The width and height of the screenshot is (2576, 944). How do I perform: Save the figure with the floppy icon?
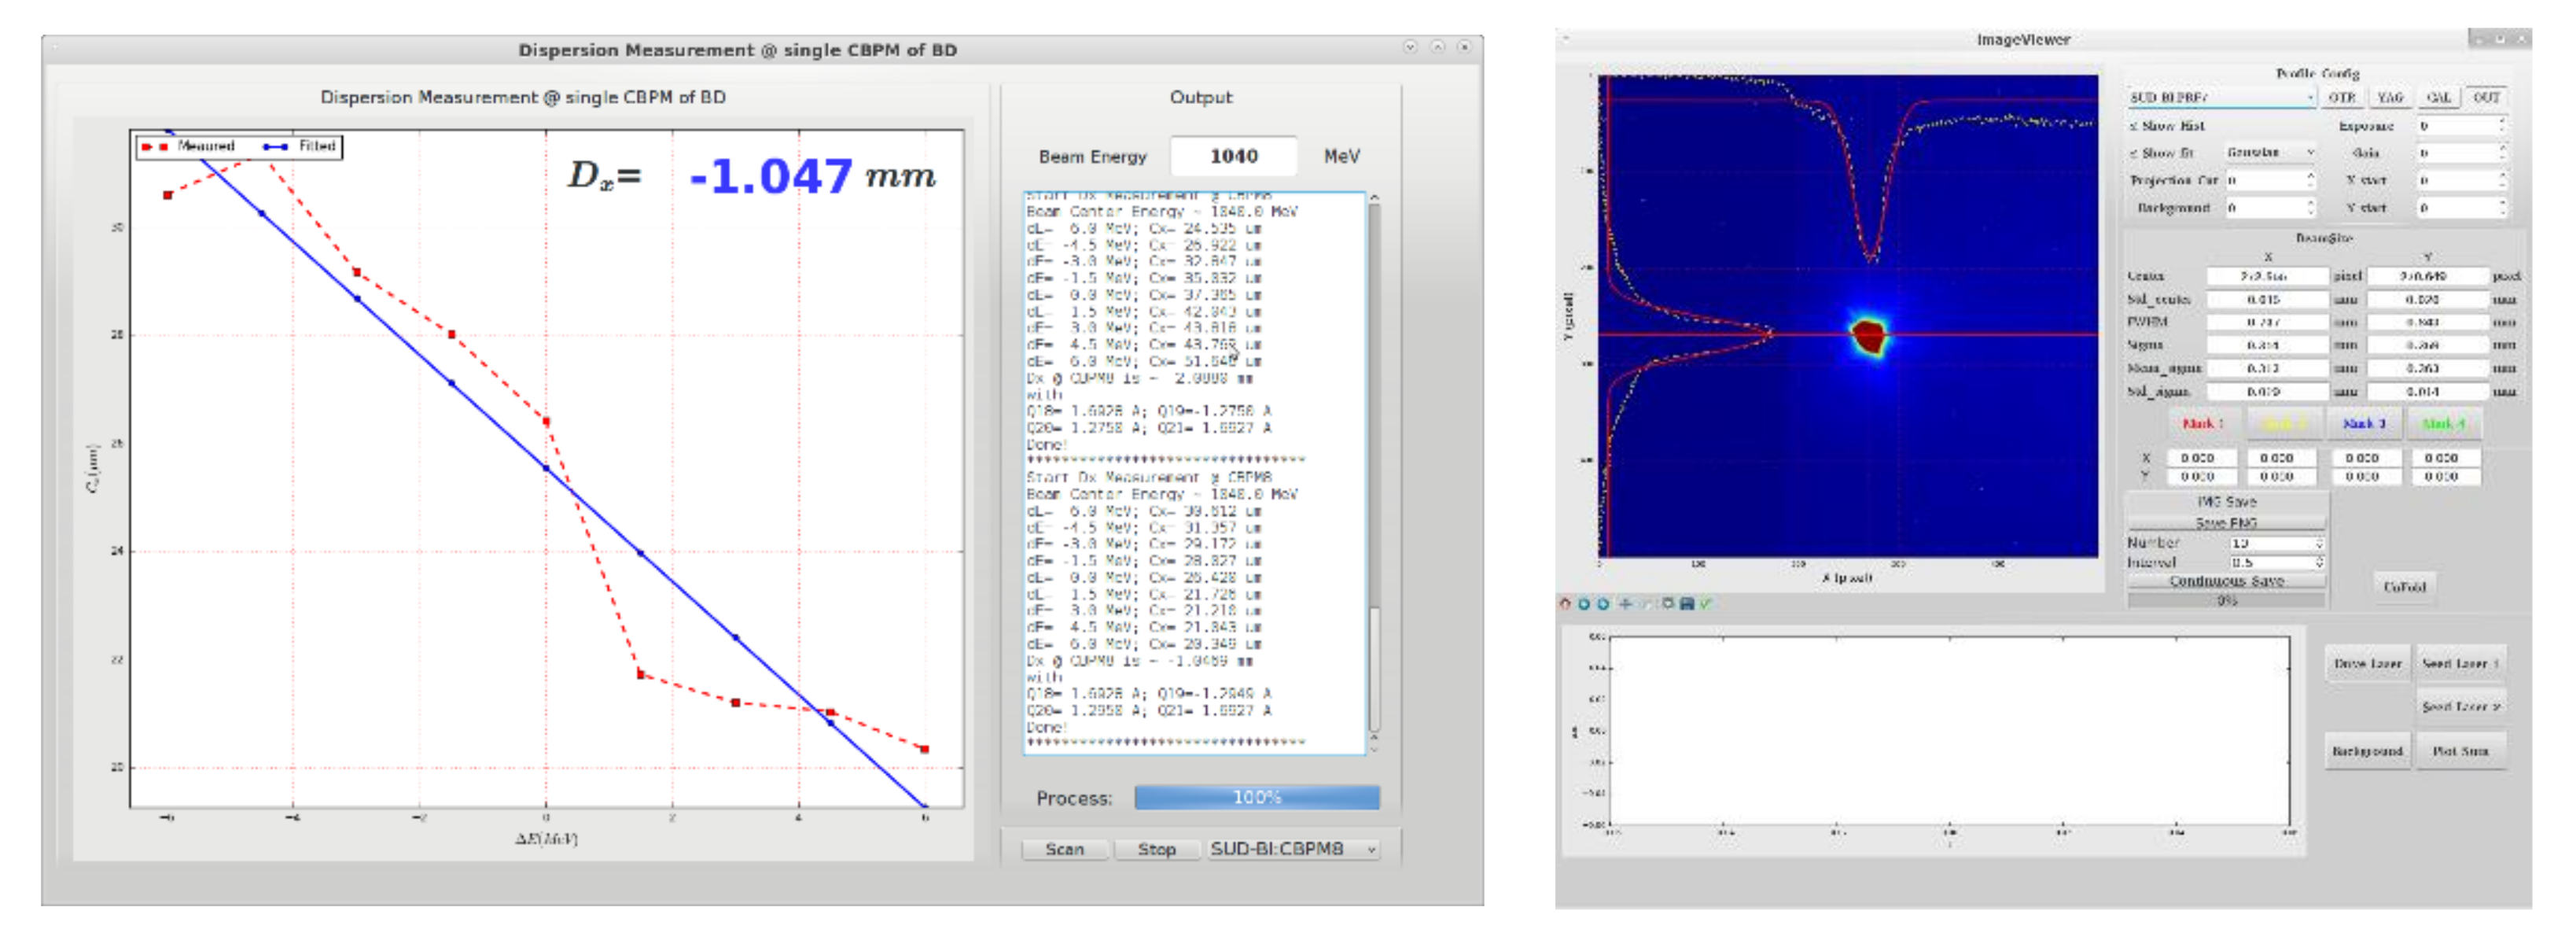click(x=1687, y=604)
